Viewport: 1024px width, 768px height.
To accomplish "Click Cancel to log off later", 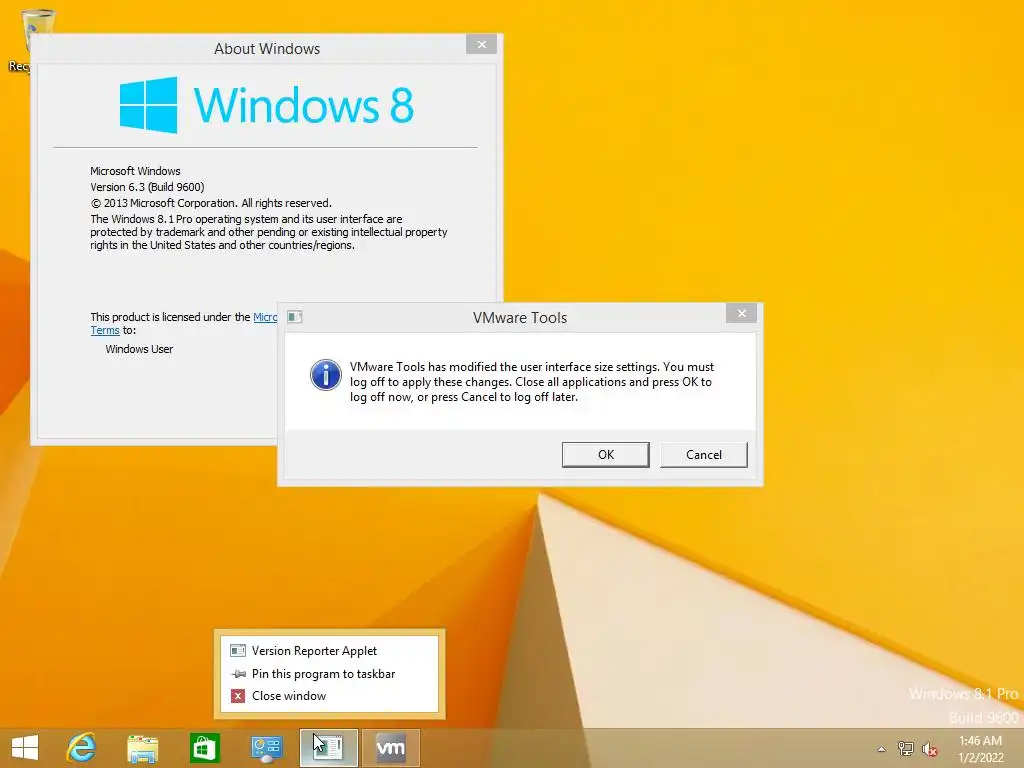I will [x=703, y=455].
